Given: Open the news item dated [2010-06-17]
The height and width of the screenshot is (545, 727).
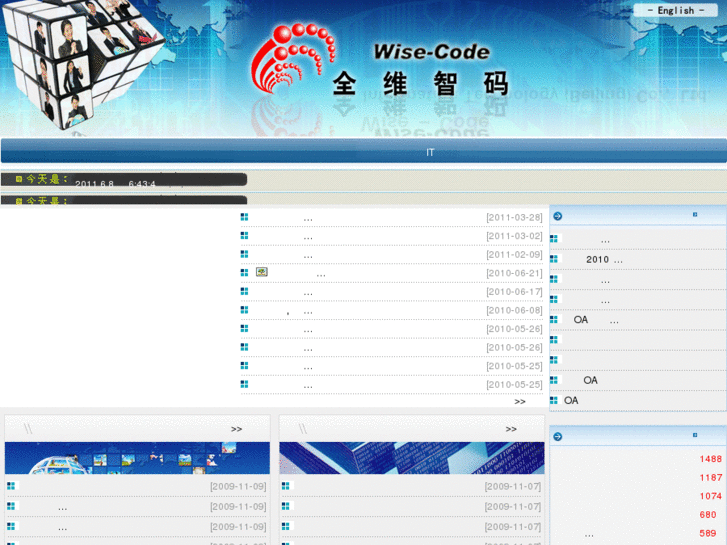Looking at the screenshot, I should tap(392, 292).
